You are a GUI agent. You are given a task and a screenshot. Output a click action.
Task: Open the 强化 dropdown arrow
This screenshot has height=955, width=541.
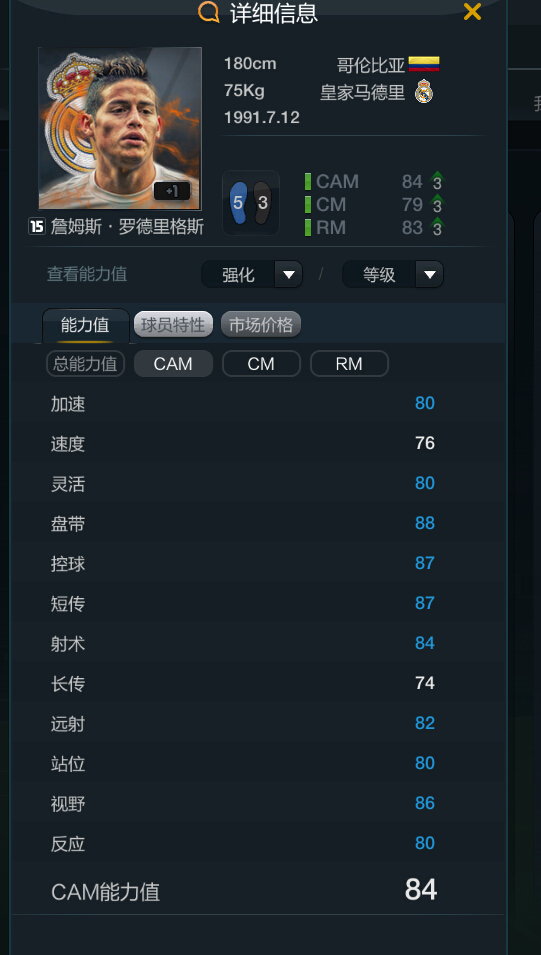(288, 275)
